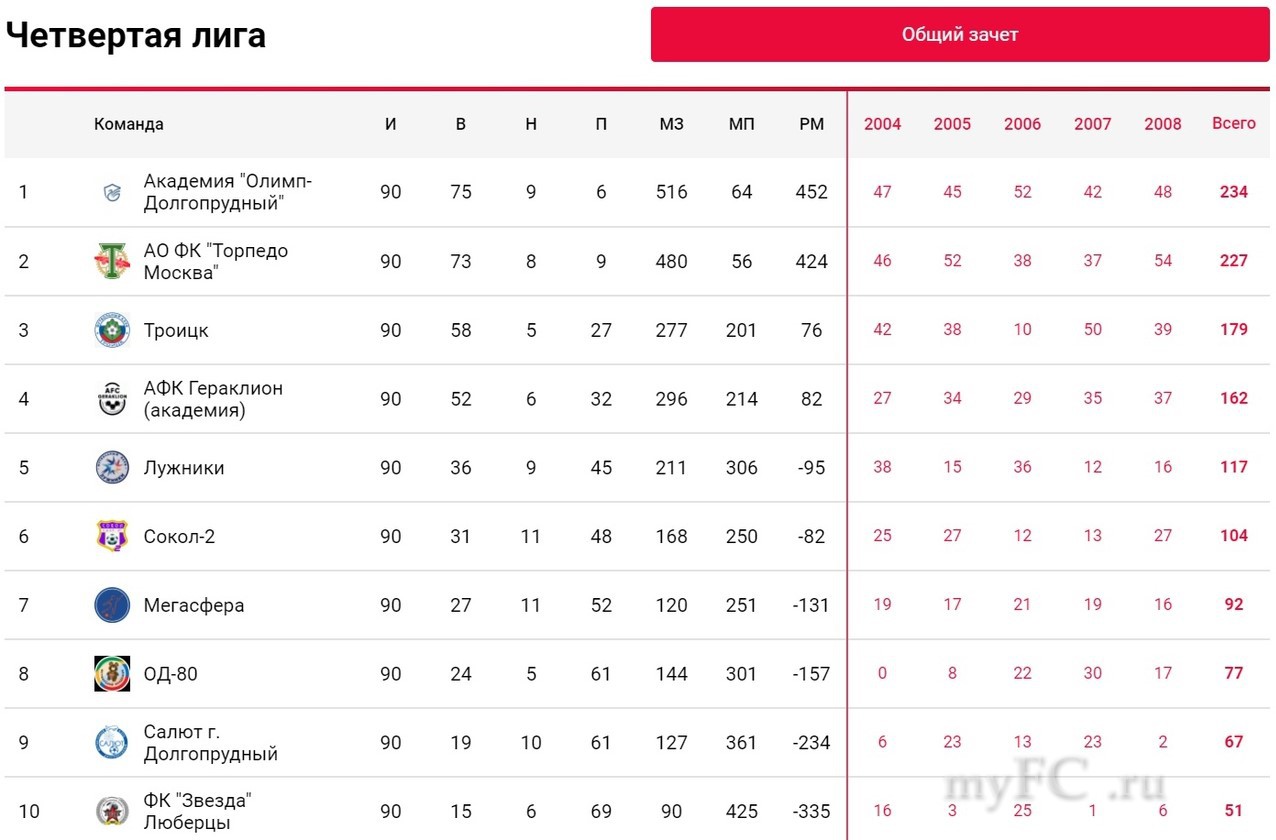This screenshot has height=840, width=1276.
Task: Select the 2008 year column header
Action: tap(1162, 124)
